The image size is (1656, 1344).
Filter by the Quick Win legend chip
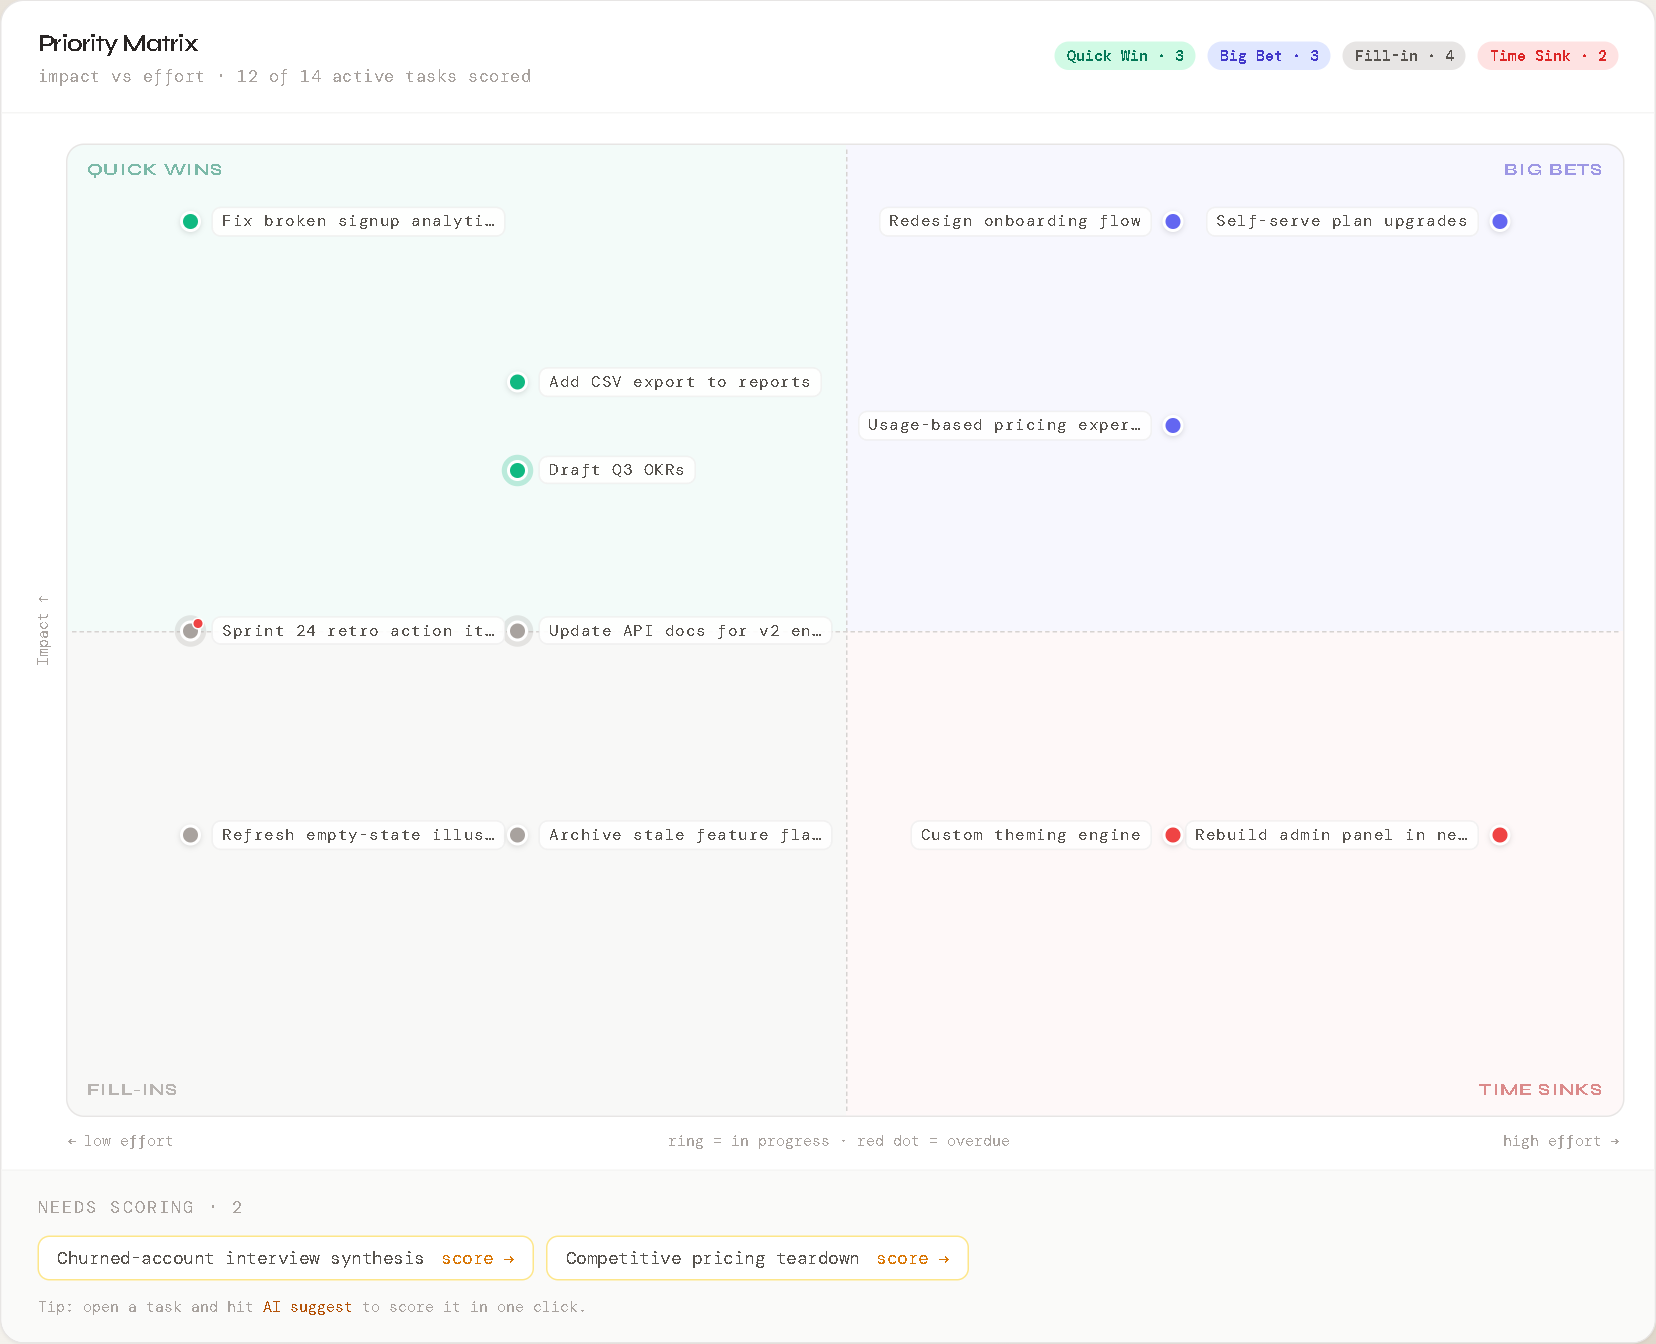tap(1125, 56)
